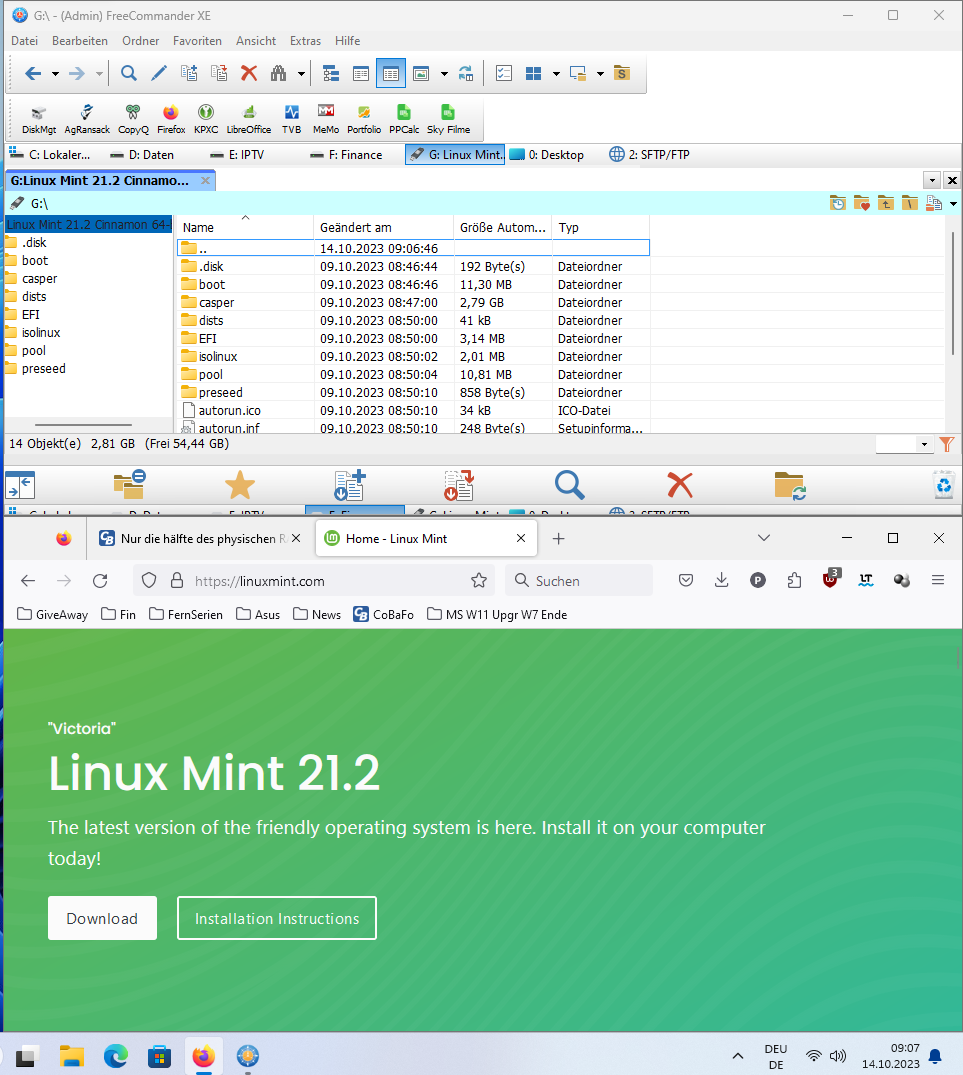Click the Back arrow in FreeCommander toolbar
The width and height of the screenshot is (963, 1075).
33,73
